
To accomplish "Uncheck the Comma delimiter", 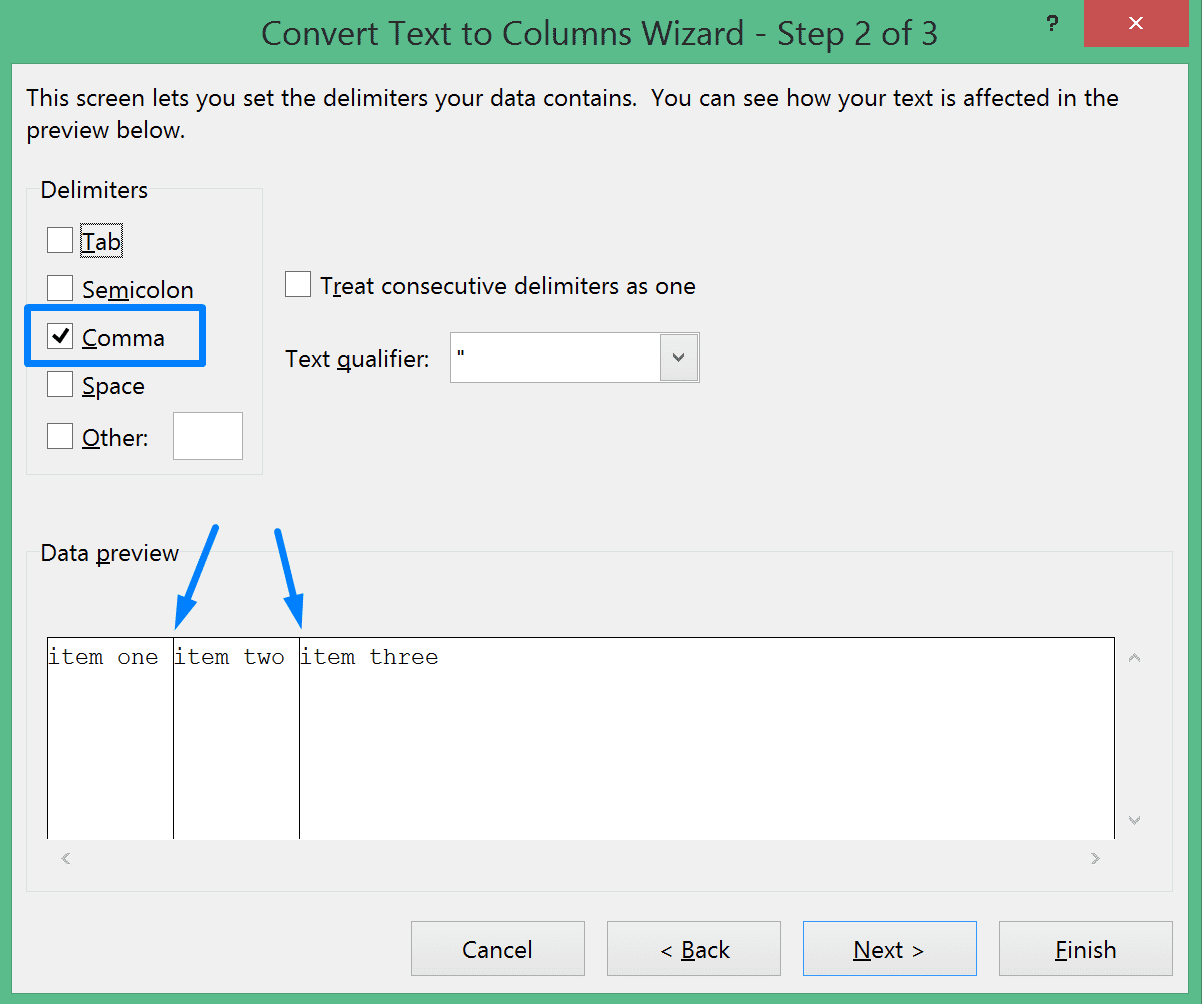I will tap(60, 337).
